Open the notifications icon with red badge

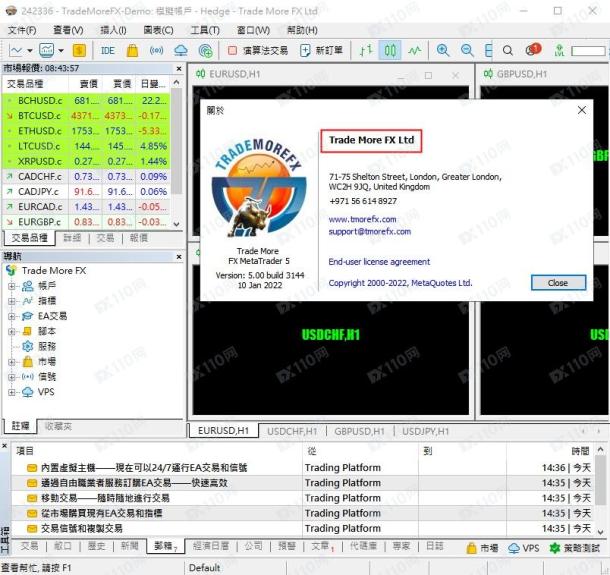click(533, 50)
